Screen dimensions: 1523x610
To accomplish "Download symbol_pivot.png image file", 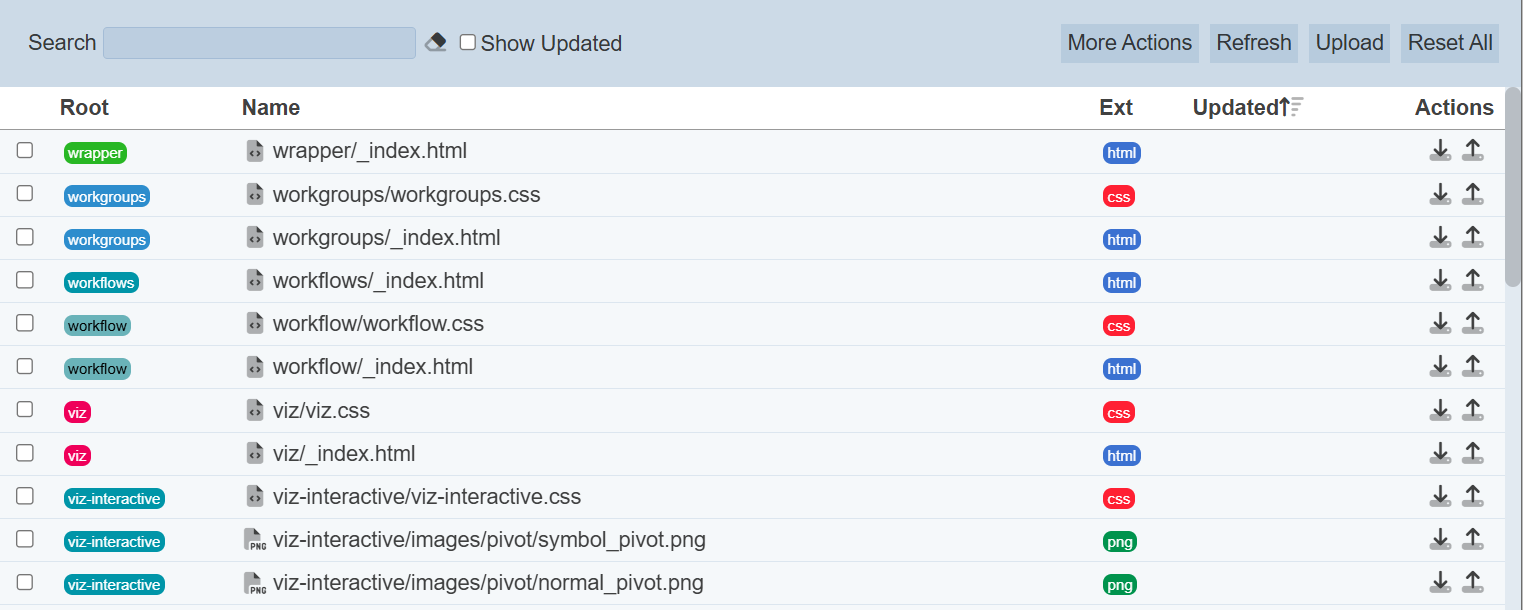I will point(1439,540).
